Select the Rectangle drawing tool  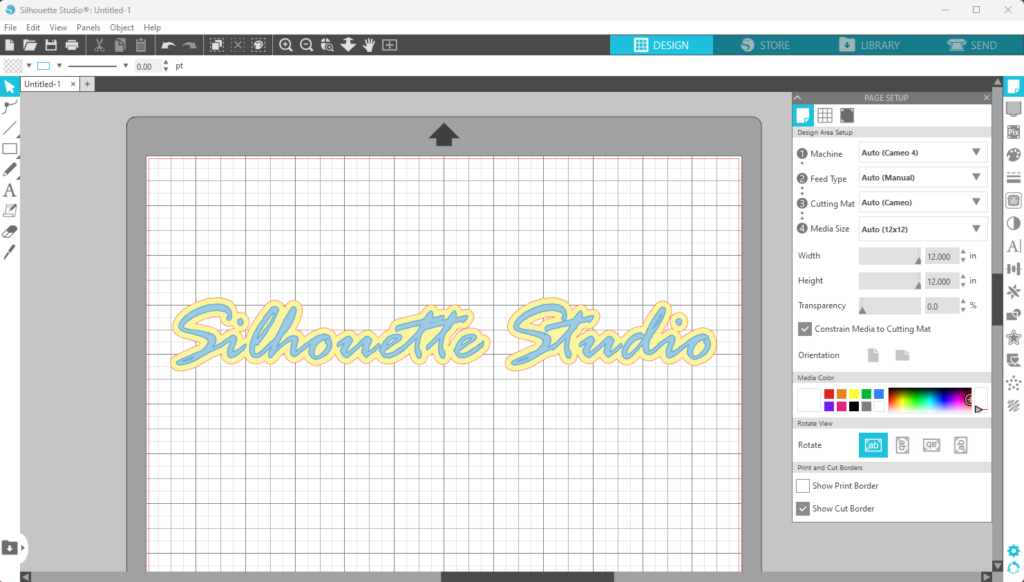[x=10, y=149]
